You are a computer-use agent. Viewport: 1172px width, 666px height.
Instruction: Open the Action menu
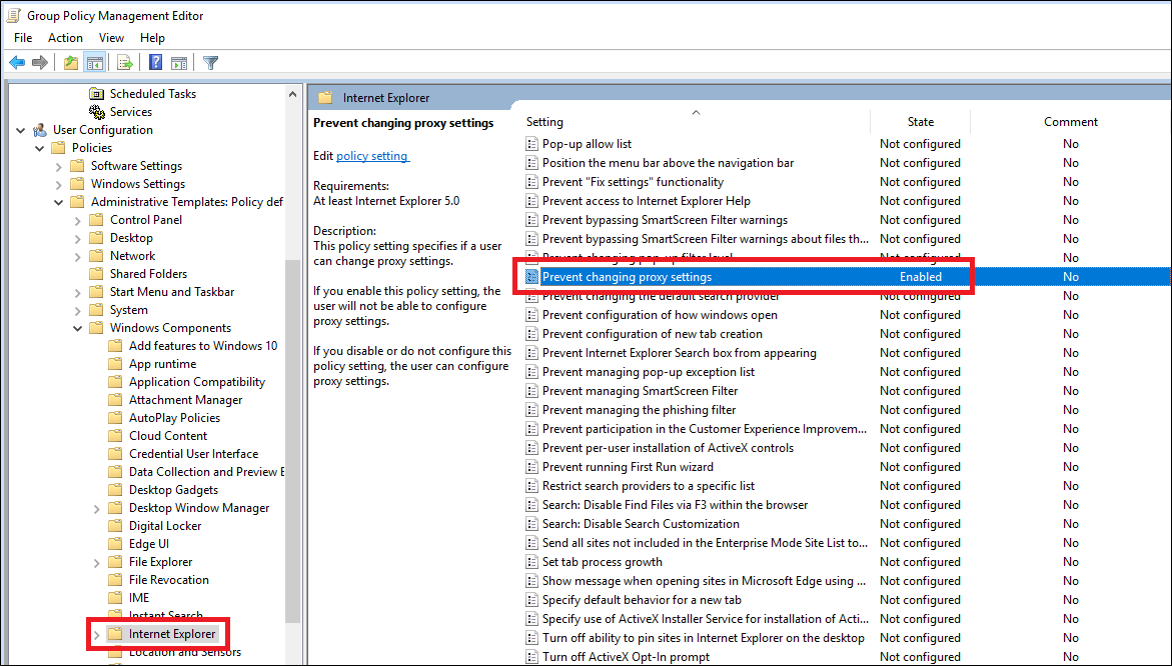(x=65, y=37)
